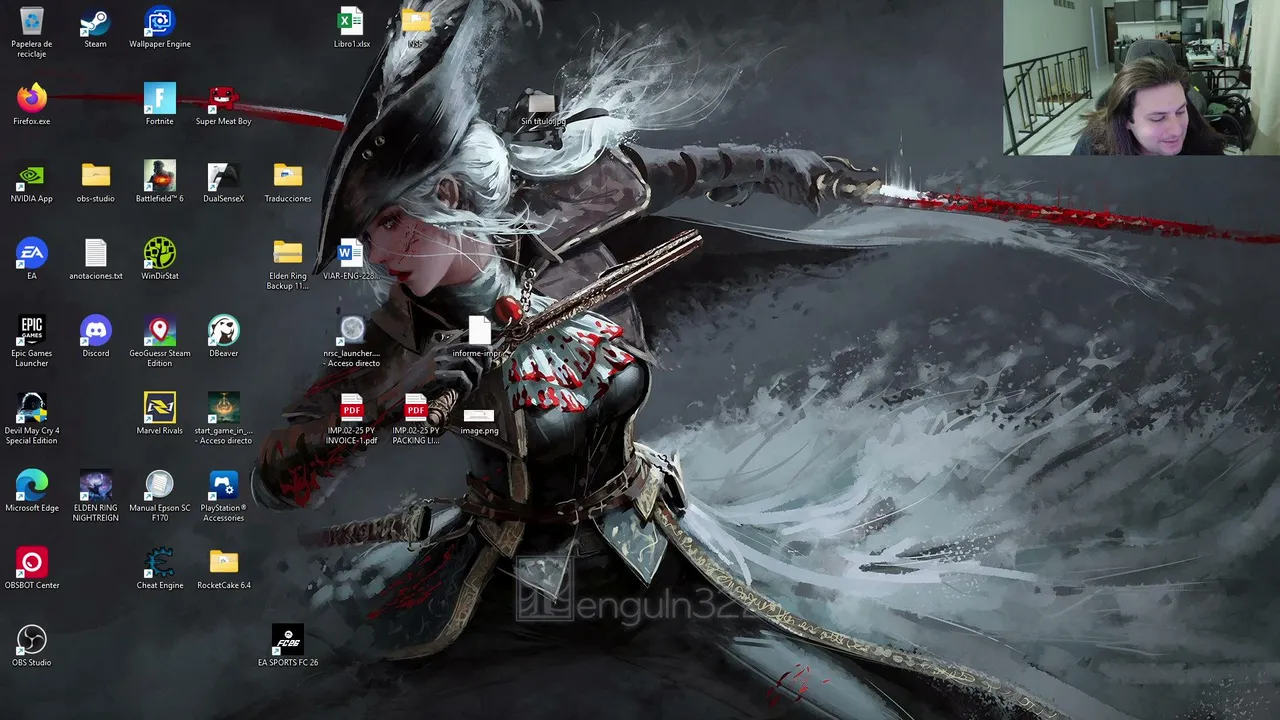This screenshot has width=1280, height=720.
Task: Select the Sin titulo.jpg image file
Action: point(541,101)
